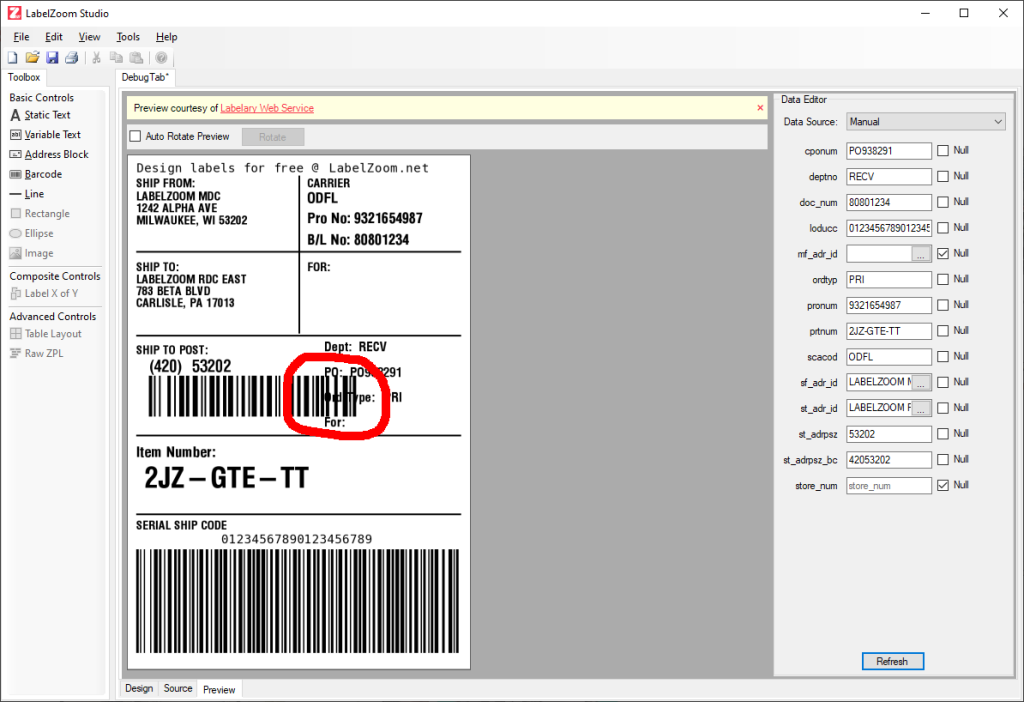The height and width of the screenshot is (702, 1024).
Task: Select the DebugTab* document tab
Action: [145, 77]
